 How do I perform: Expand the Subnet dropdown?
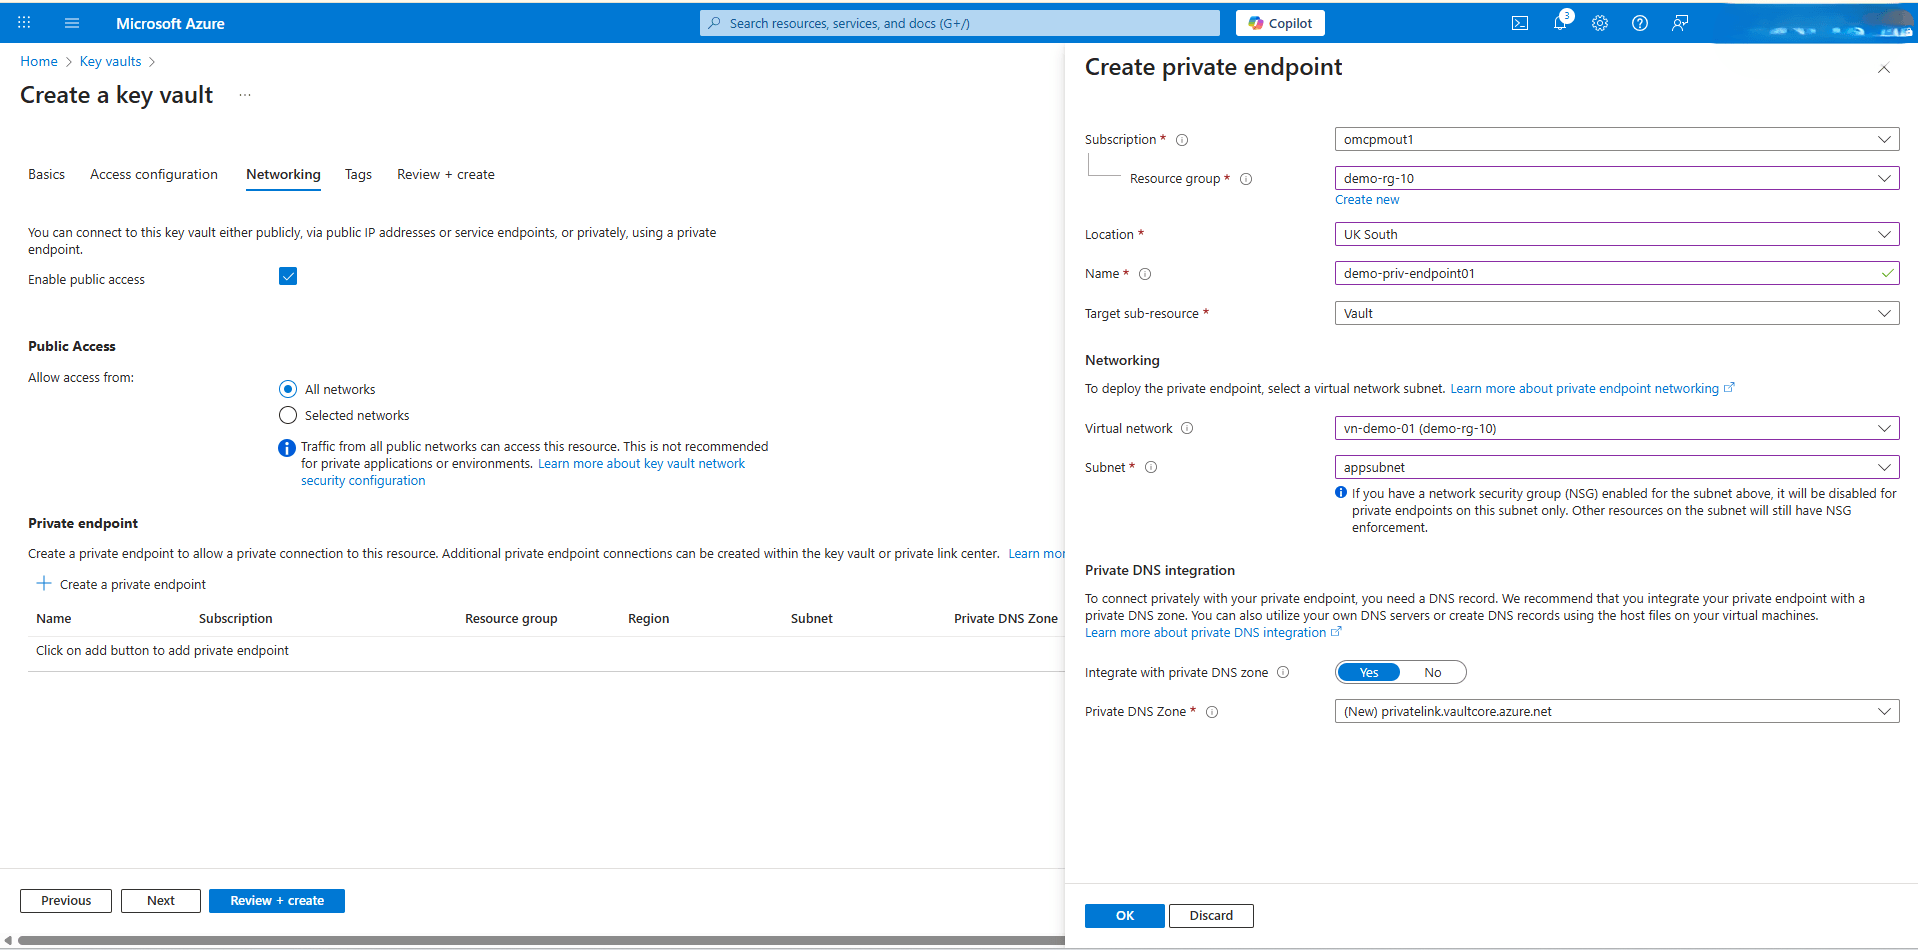[x=1884, y=467]
